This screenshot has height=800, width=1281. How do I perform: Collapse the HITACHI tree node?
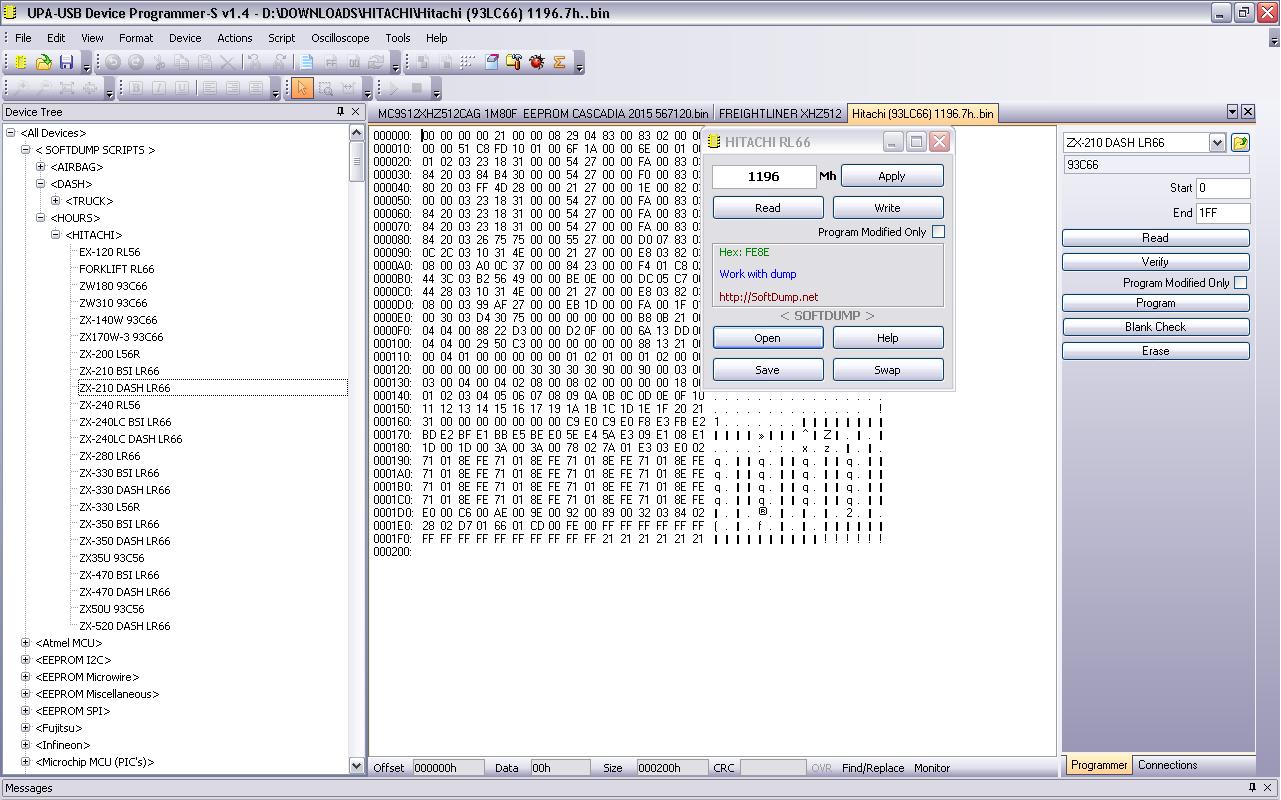pyautogui.click(x=55, y=235)
